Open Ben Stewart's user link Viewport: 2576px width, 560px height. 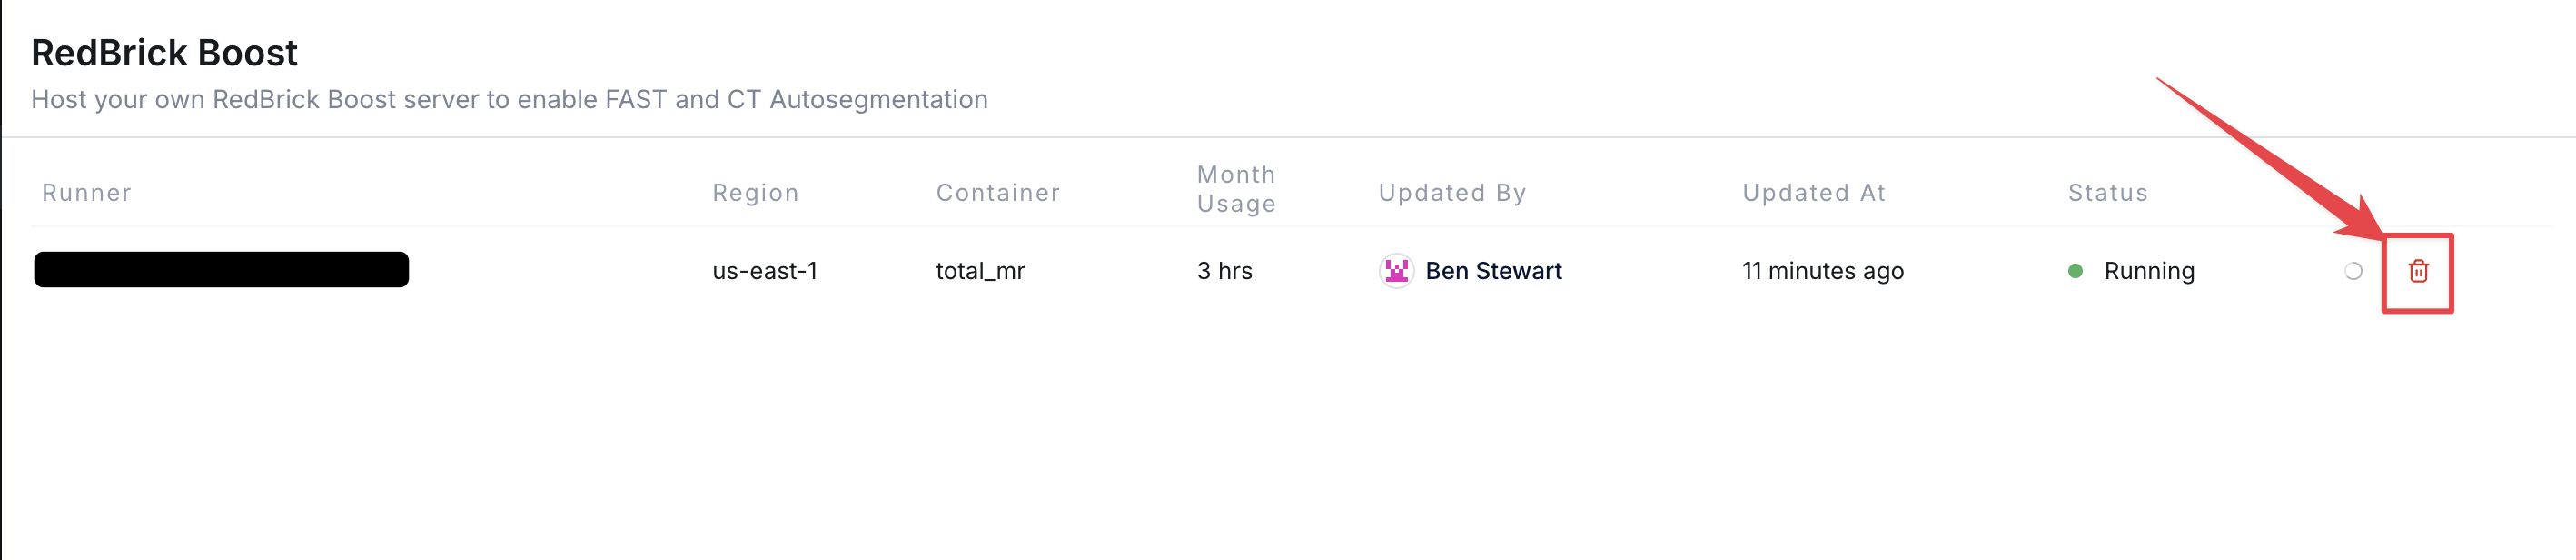pos(1493,271)
